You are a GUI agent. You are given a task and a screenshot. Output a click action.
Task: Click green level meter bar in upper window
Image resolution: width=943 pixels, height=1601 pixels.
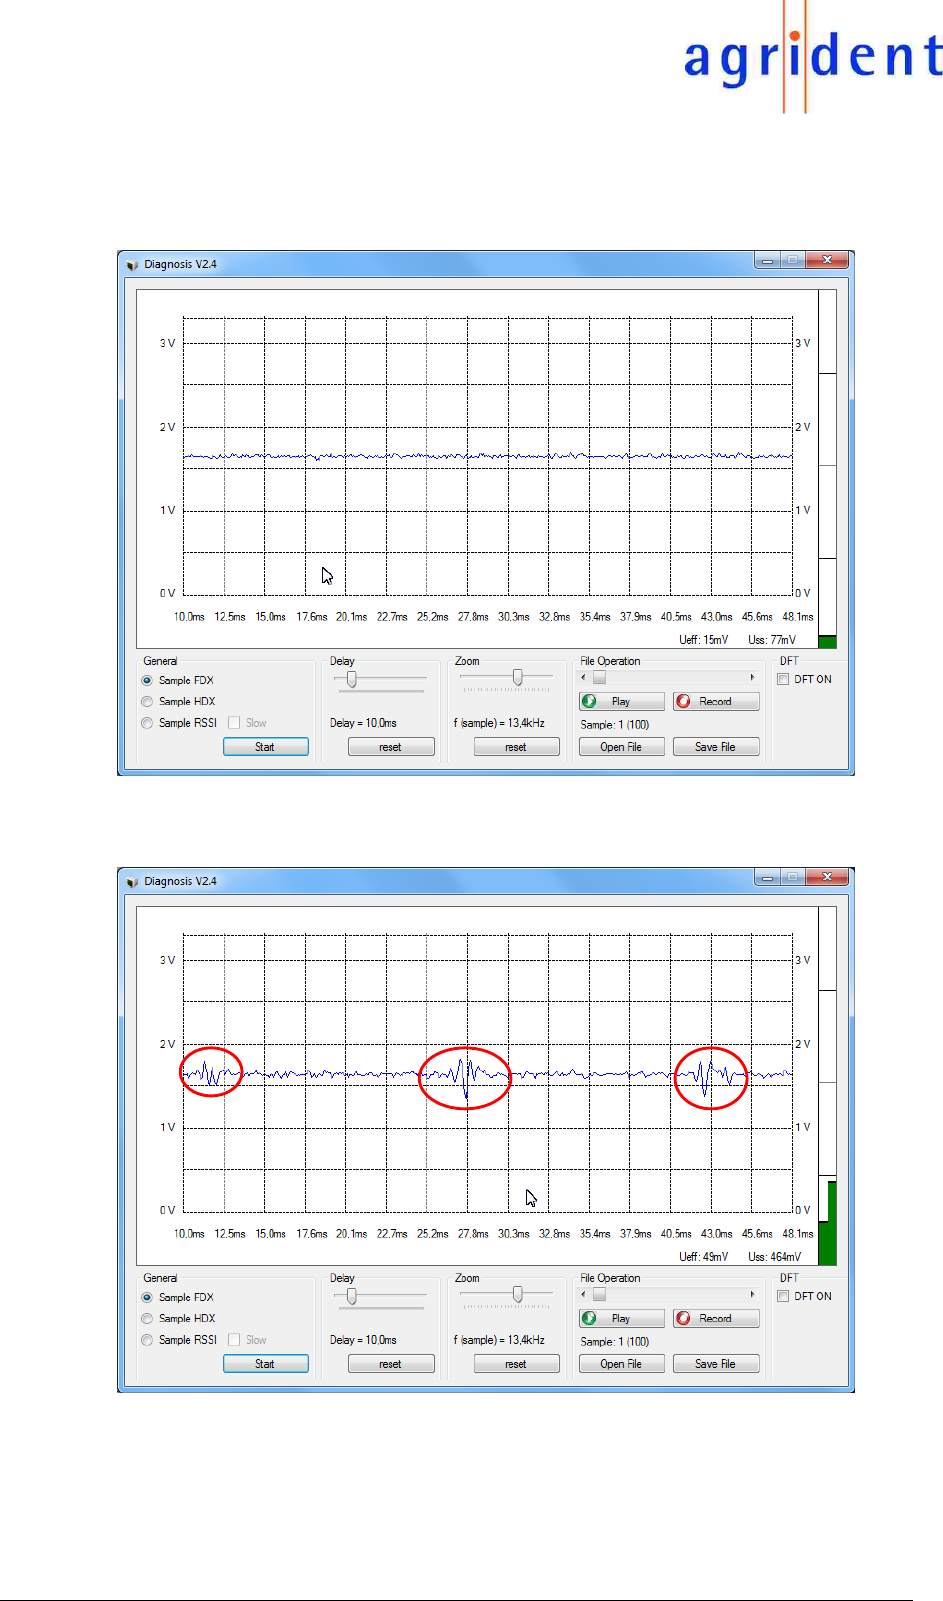(x=827, y=642)
